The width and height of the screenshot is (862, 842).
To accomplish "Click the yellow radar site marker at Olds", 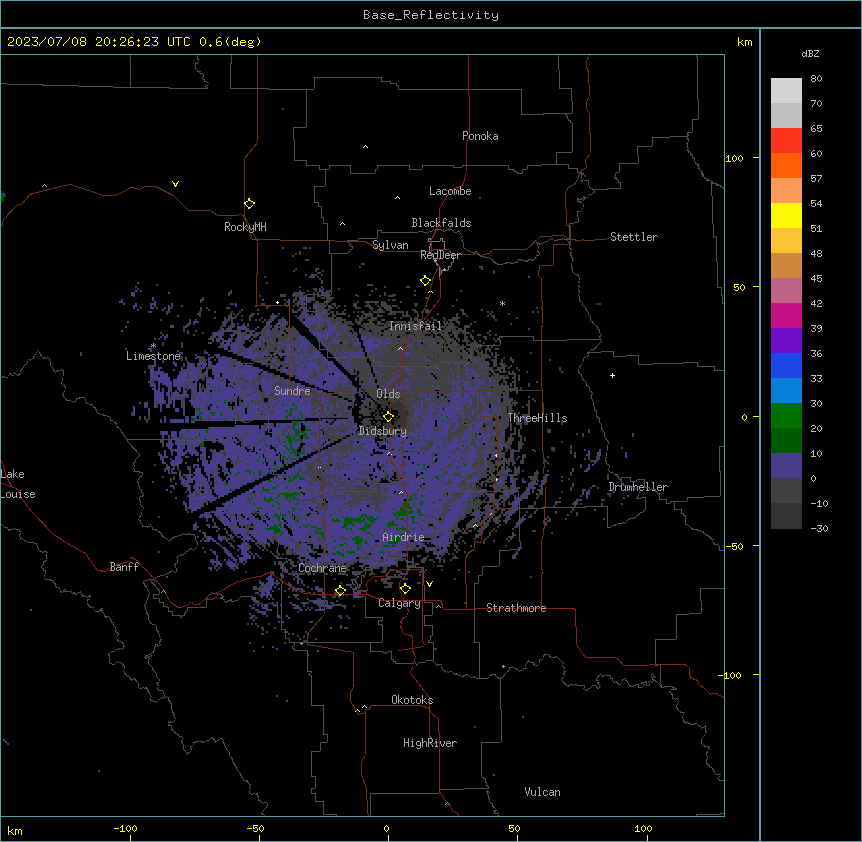I will [x=388, y=416].
